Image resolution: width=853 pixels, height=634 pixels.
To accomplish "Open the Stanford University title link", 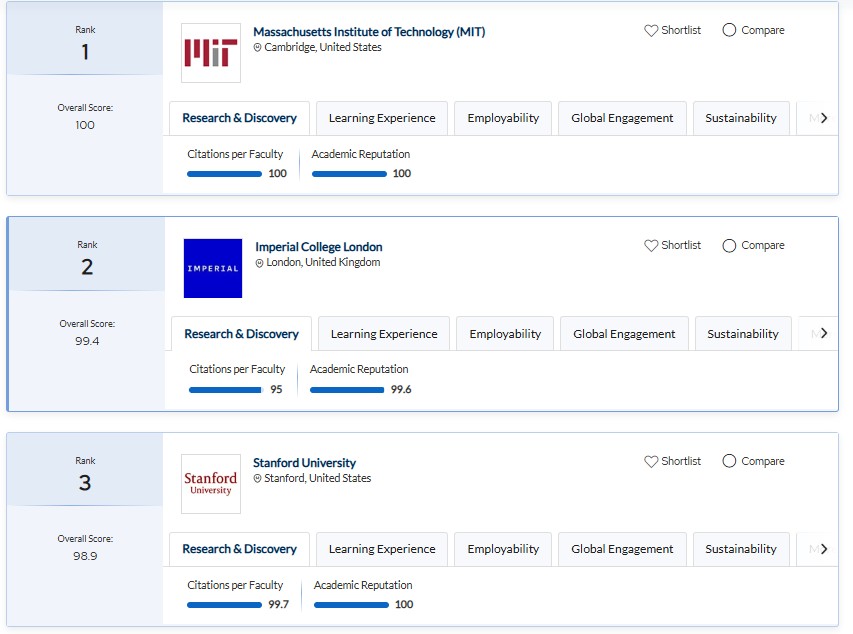I will pos(304,463).
